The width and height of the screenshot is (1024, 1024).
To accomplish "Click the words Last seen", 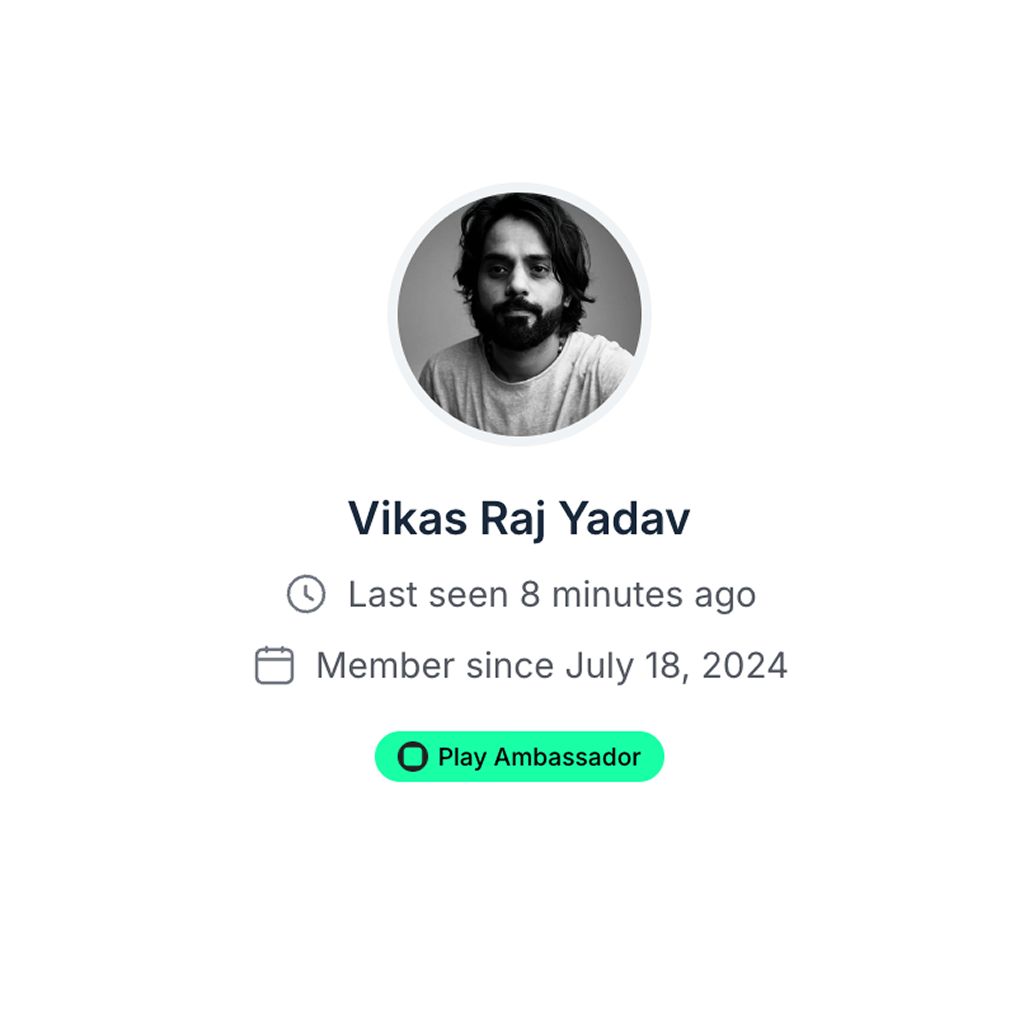I will 428,594.
